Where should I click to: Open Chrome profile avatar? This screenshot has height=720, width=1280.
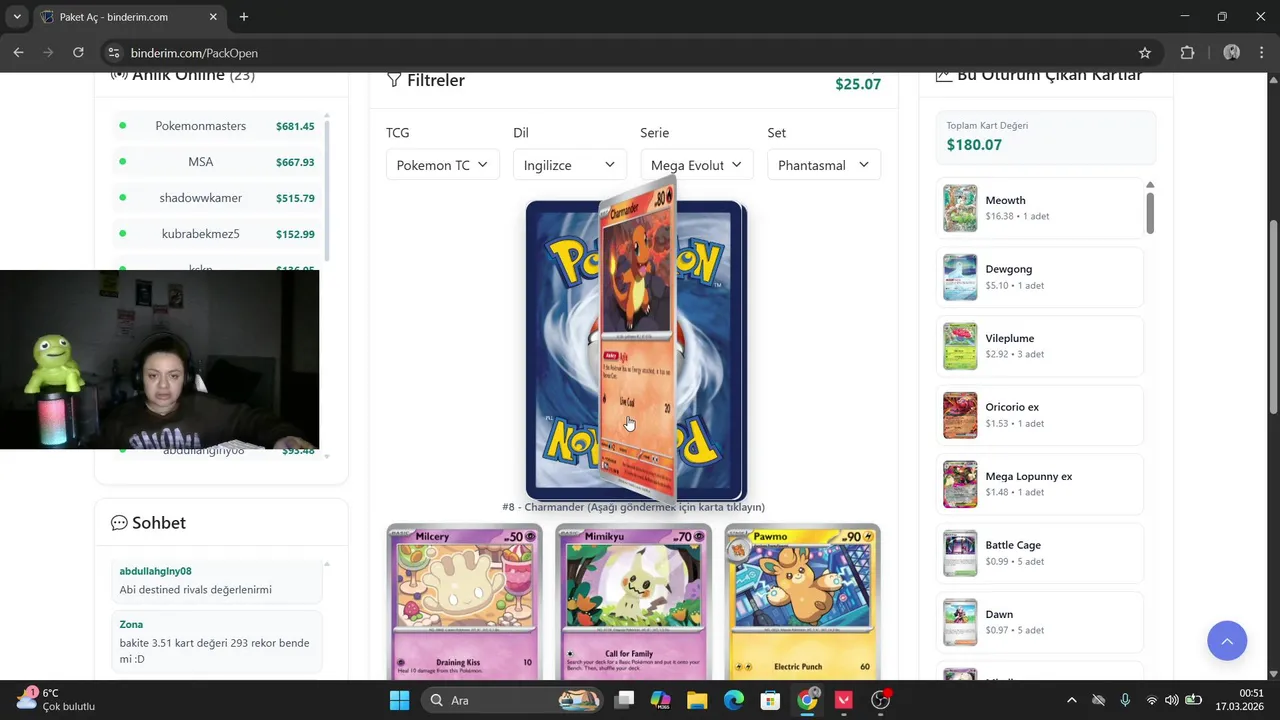[x=1232, y=53]
